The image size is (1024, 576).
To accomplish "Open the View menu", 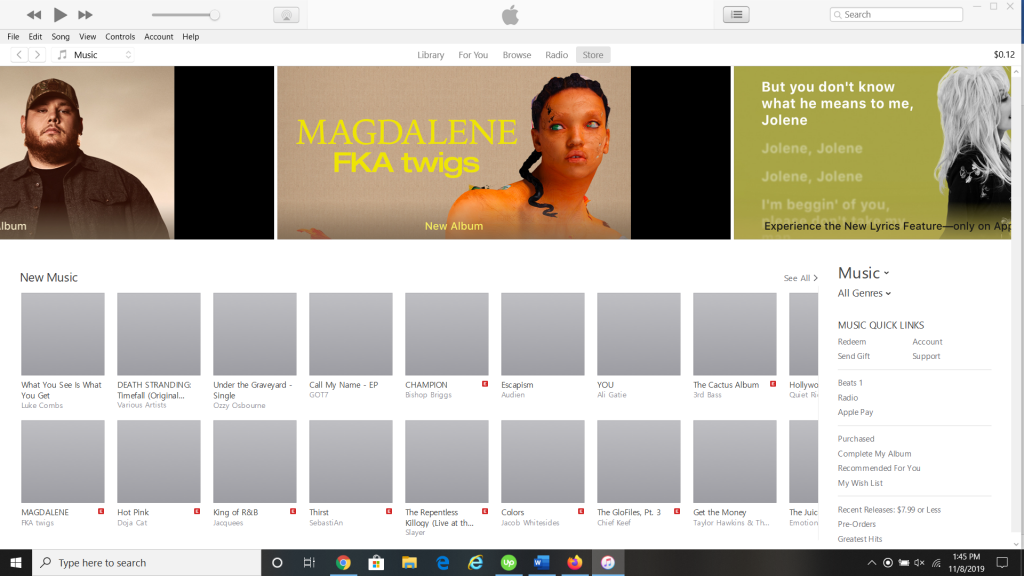I will tap(88, 37).
